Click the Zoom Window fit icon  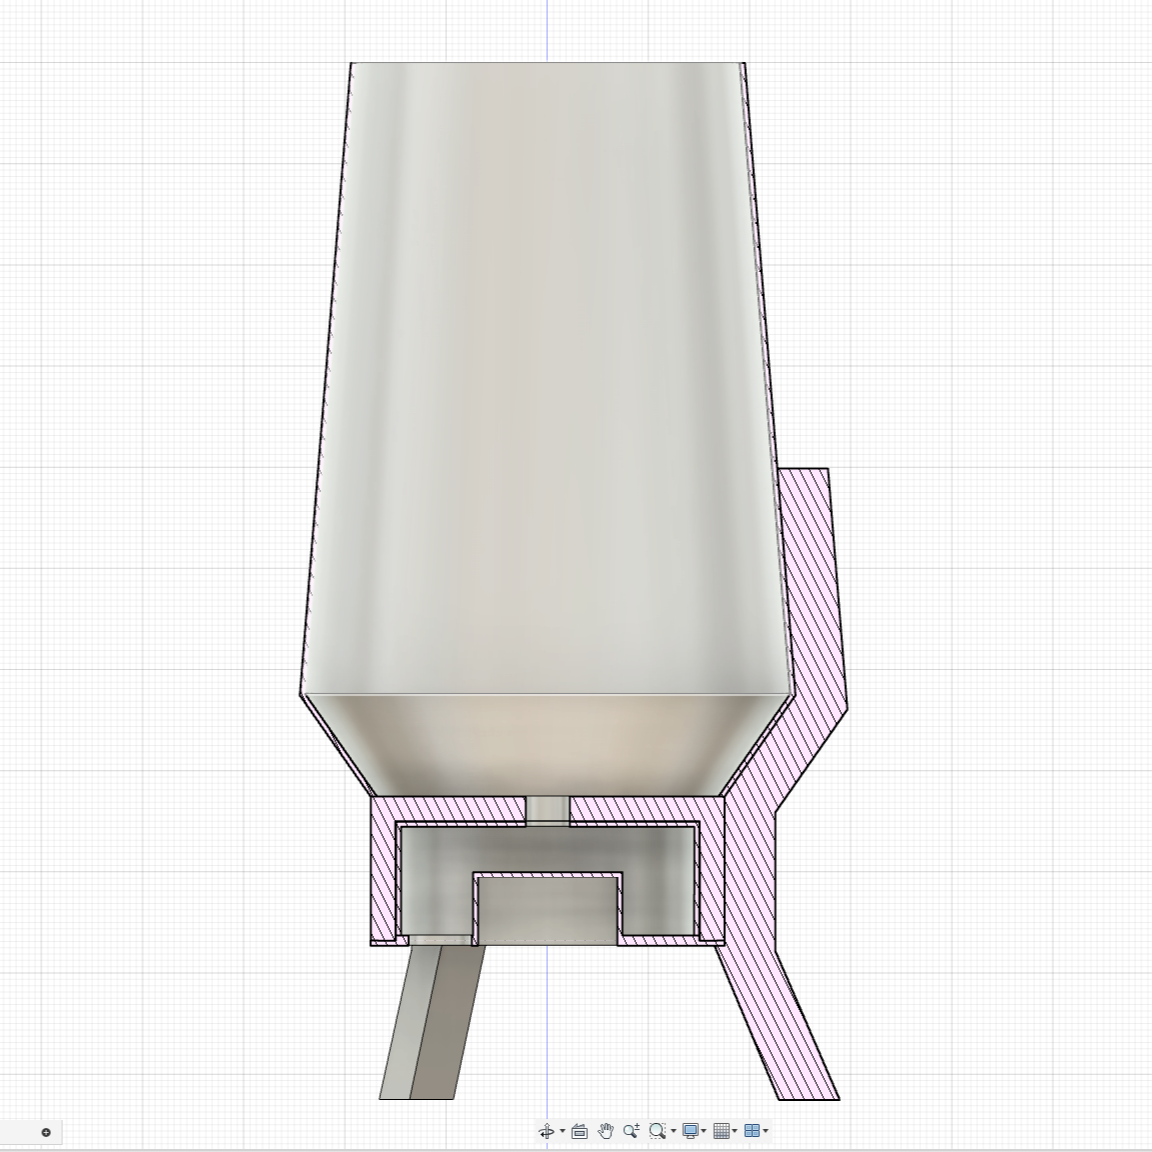point(658,1131)
